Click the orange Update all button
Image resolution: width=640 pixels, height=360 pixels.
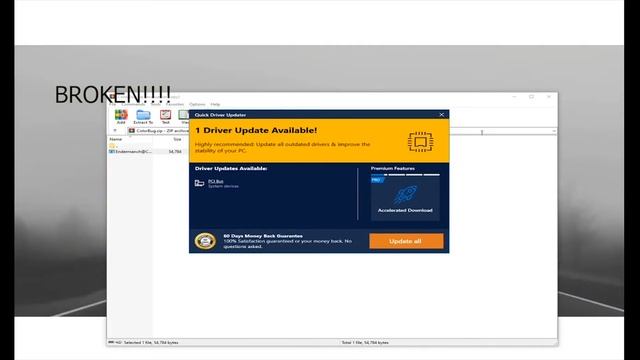coord(406,241)
